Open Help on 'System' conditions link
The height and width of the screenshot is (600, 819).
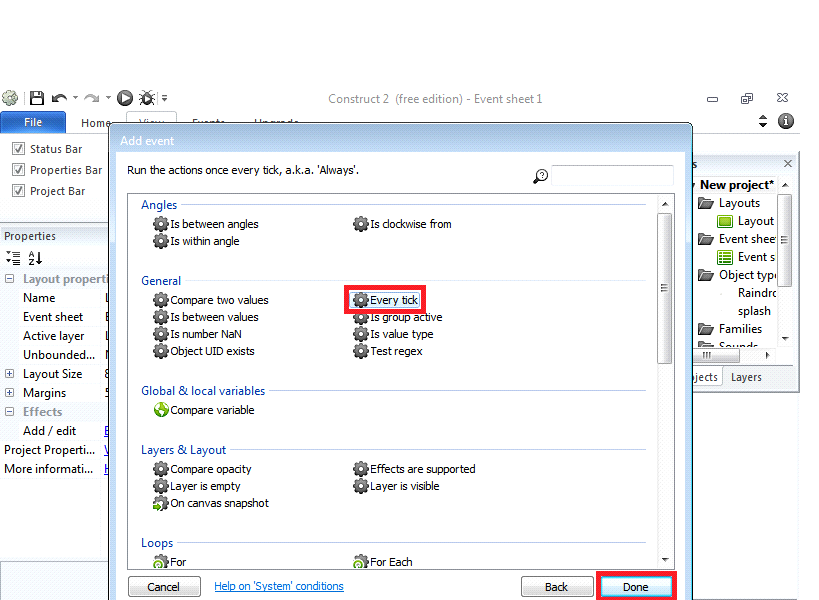279,586
